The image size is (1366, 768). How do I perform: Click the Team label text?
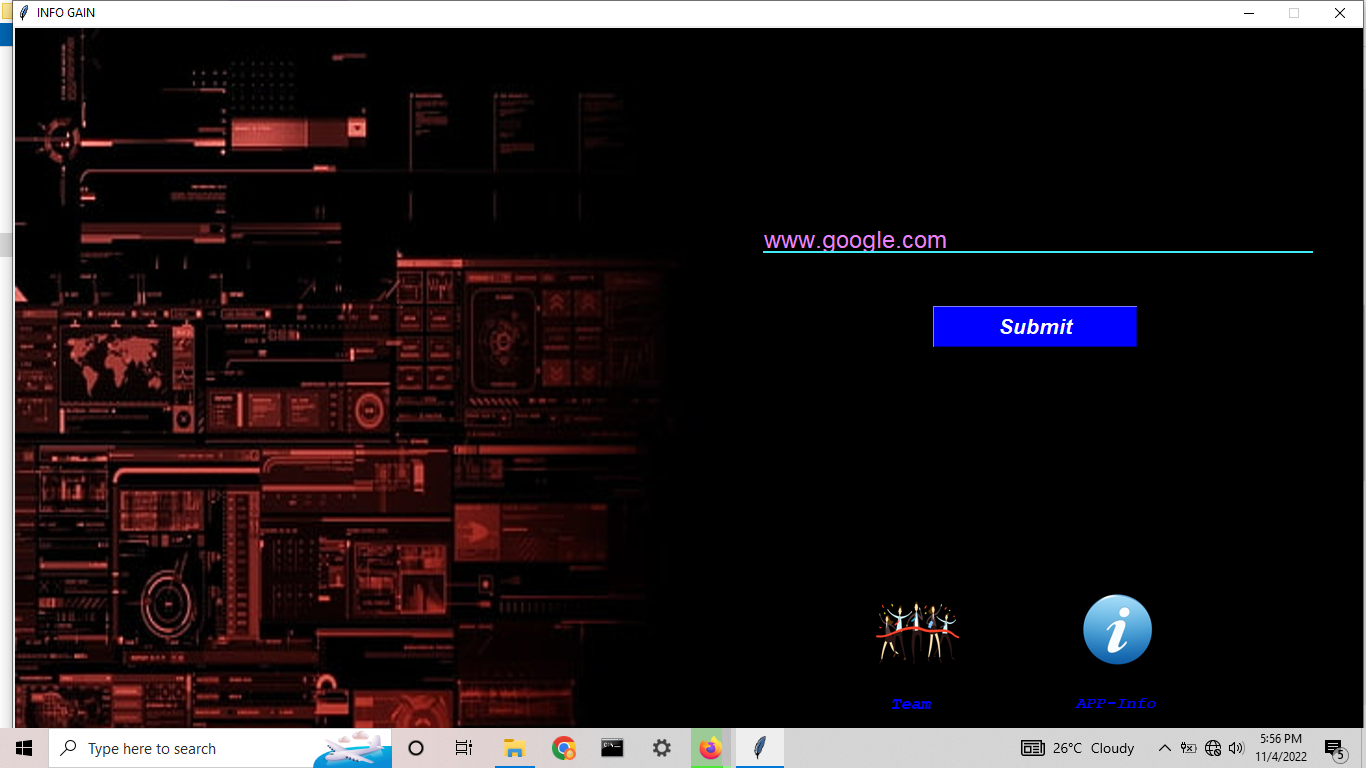tap(911, 705)
